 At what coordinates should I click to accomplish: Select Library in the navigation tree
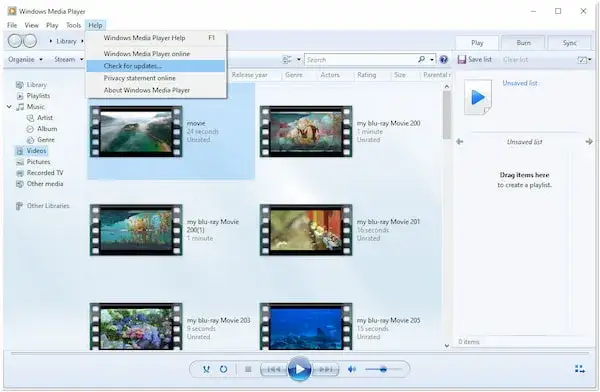31,85
